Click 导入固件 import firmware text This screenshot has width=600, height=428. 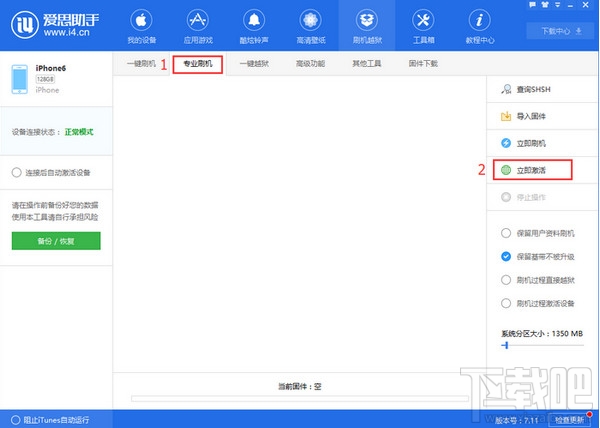[531, 116]
